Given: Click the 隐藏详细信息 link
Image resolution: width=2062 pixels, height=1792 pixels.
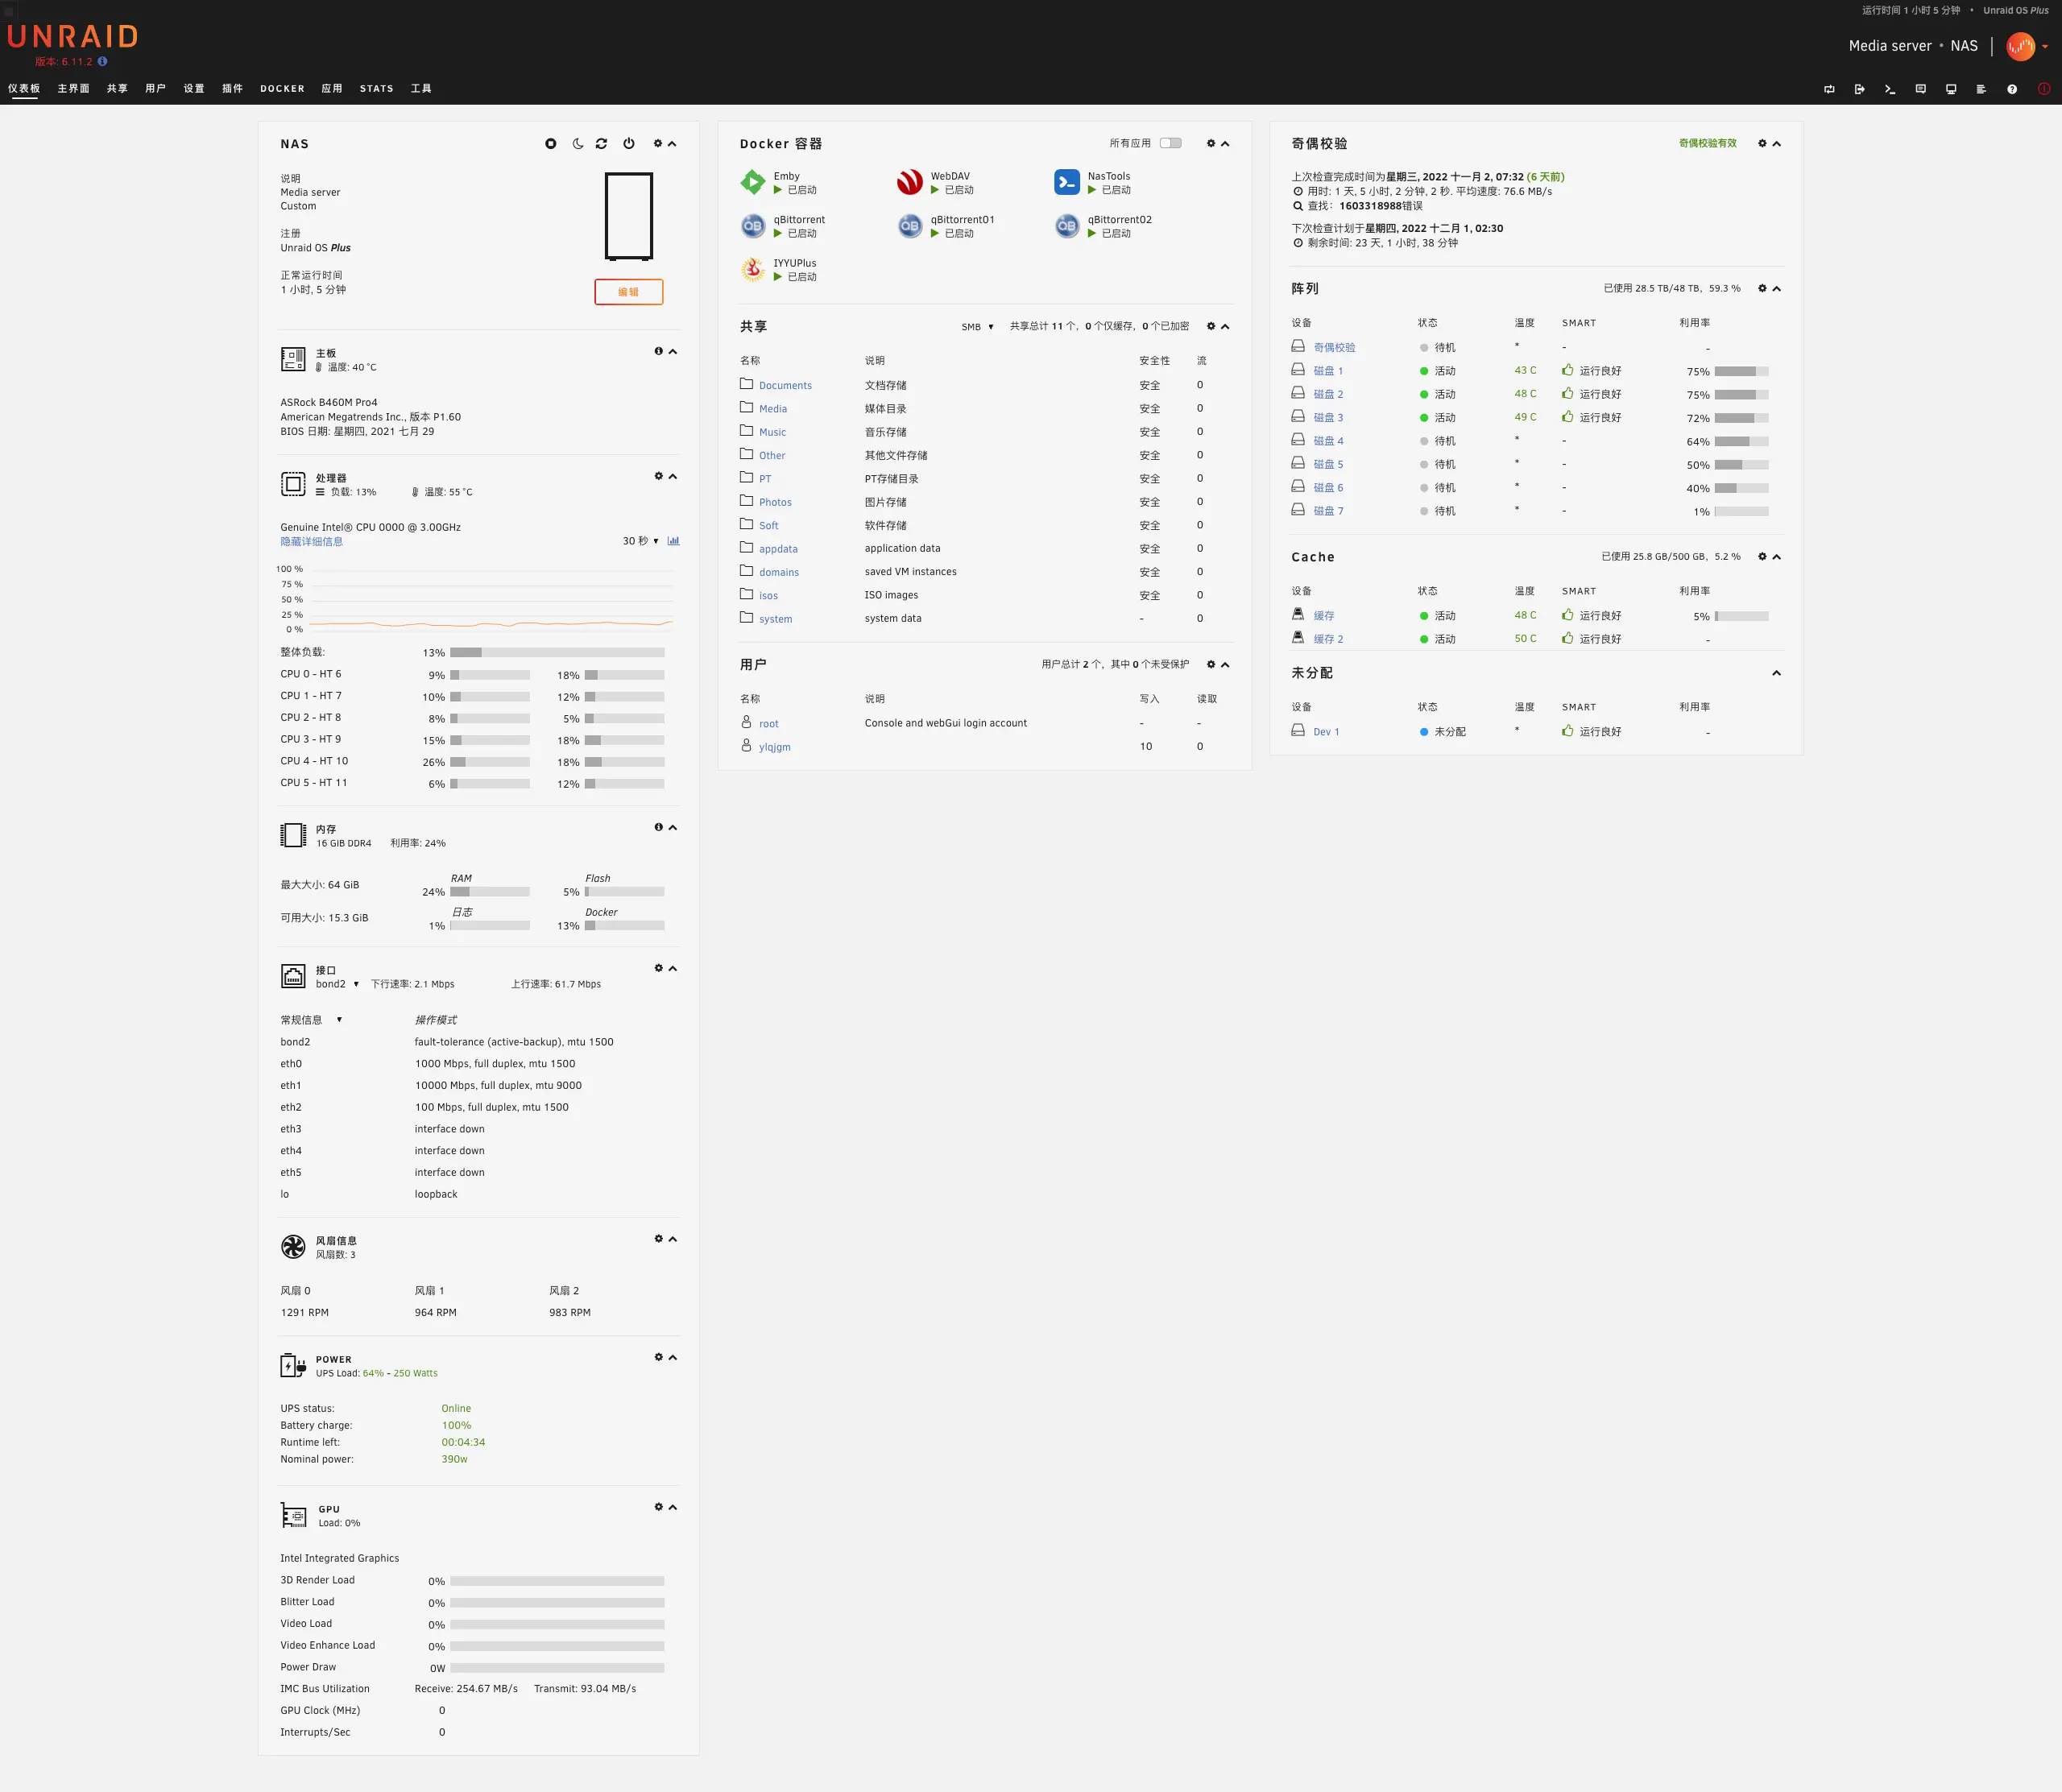Looking at the screenshot, I should 311,542.
